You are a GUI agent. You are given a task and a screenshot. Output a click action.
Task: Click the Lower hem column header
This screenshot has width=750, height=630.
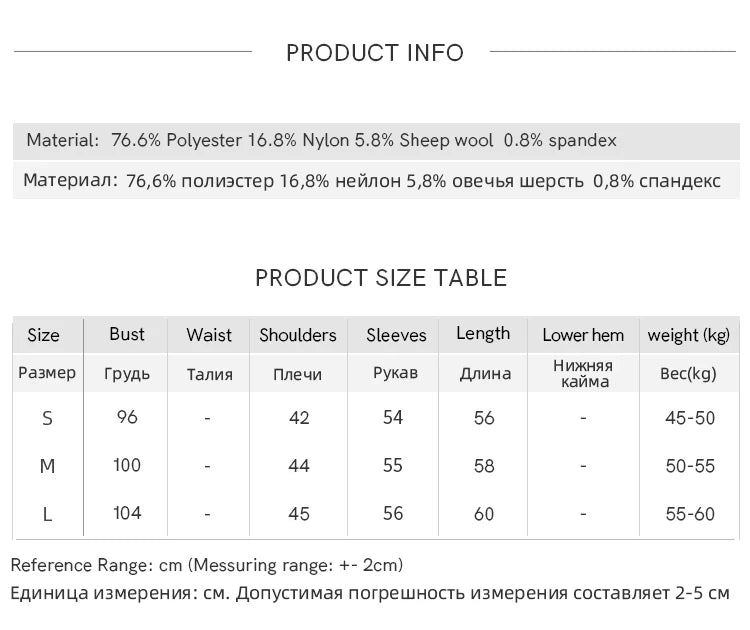(583, 335)
